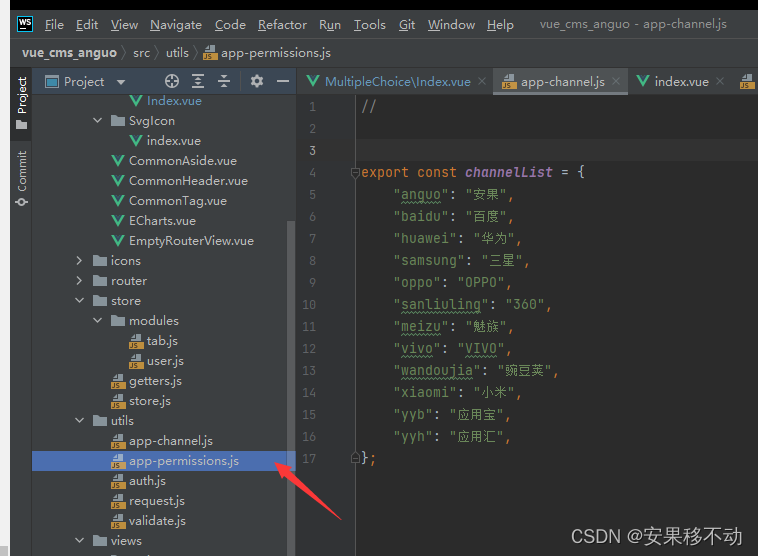Viewport: 758px width, 556px height.
Task: Open the Navigate menu
Action: pyautogui.click(x=176, y=24)
